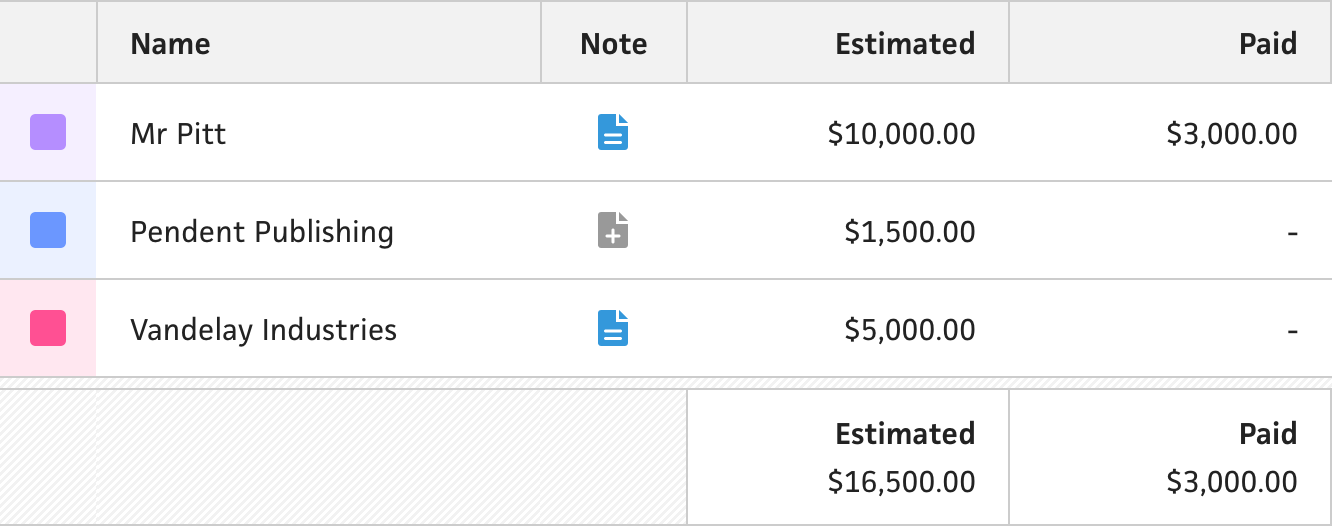Click Pendent Publishing's blue color swatch

pyautogui.click(x=48, y=230)
